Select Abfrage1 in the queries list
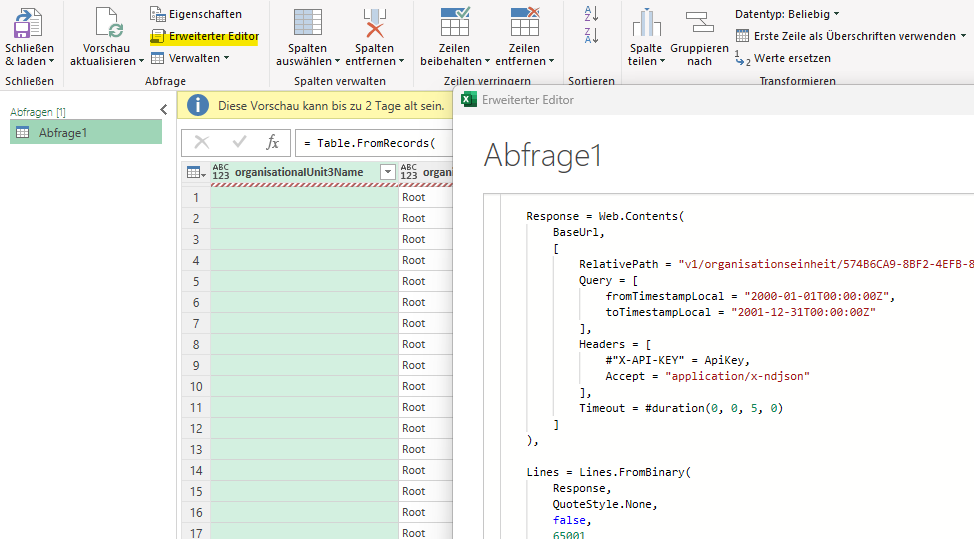This screenshot has height=539, width=974. click(x=86, y=132)
